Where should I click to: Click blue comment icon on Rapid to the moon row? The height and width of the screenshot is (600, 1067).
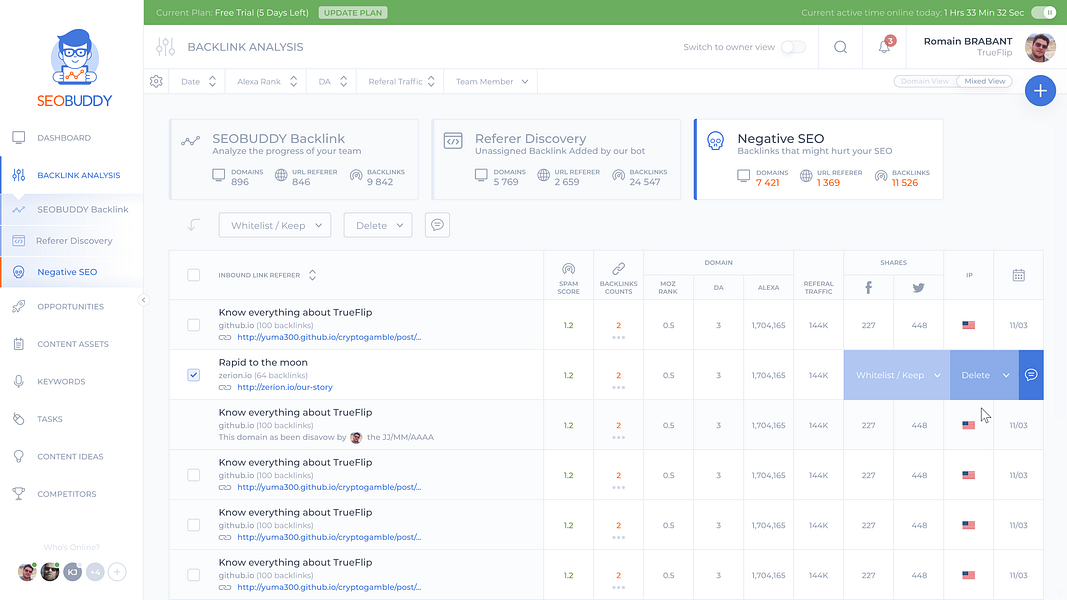(1031, 375)
